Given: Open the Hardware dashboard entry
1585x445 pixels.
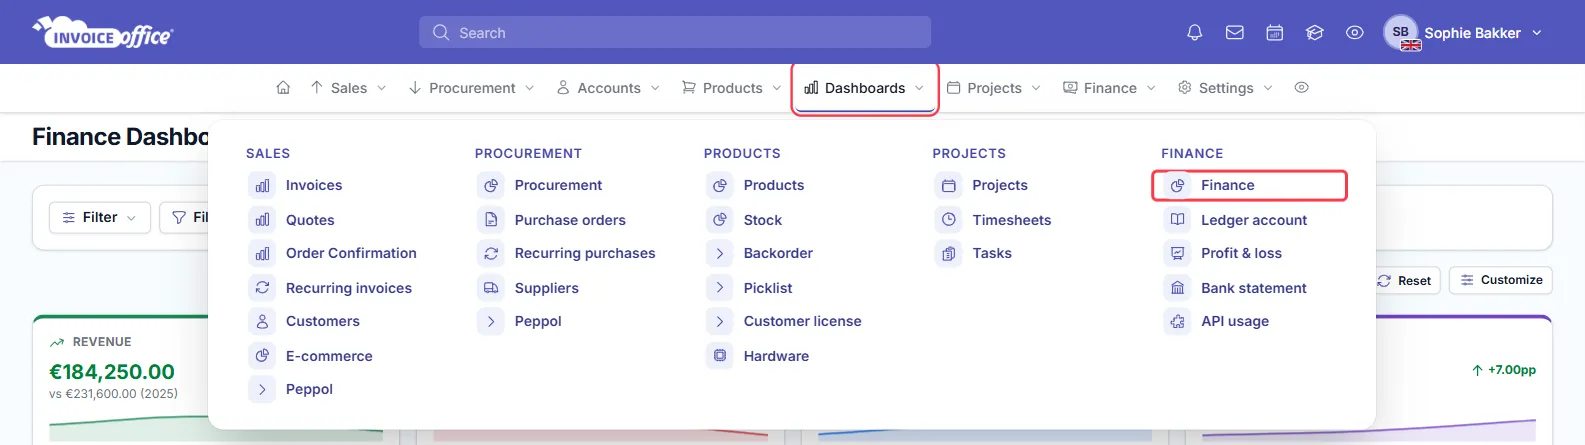Looking at the screenshot, I should point(776,356).
